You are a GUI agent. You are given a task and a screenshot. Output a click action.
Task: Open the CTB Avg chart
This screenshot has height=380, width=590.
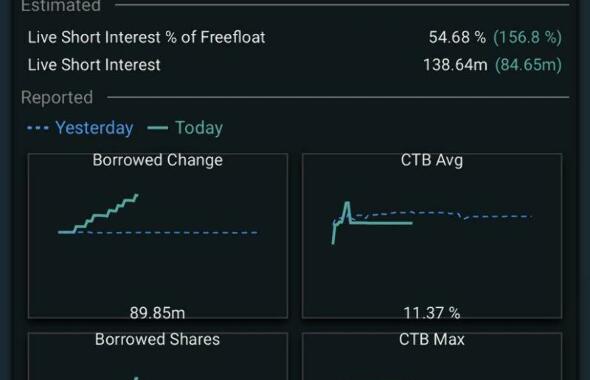432,236
